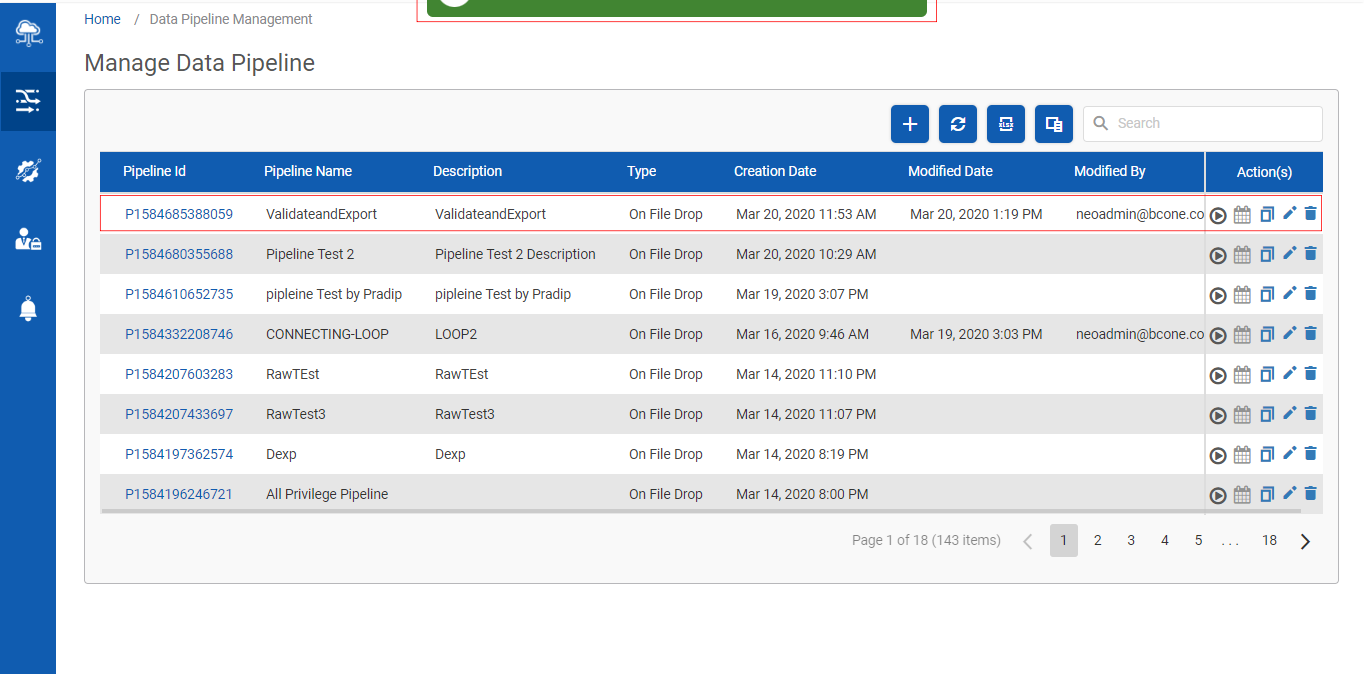Open pipeline P1584197362574

[x=179, y=454]
